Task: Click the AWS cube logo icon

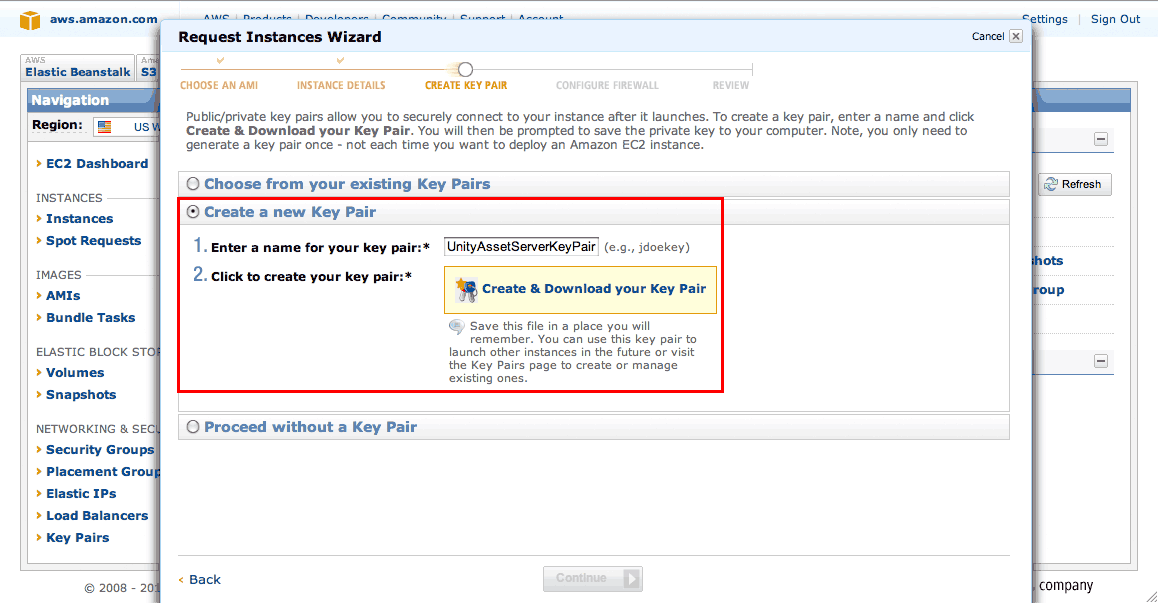Action: (x=30, y=20)
